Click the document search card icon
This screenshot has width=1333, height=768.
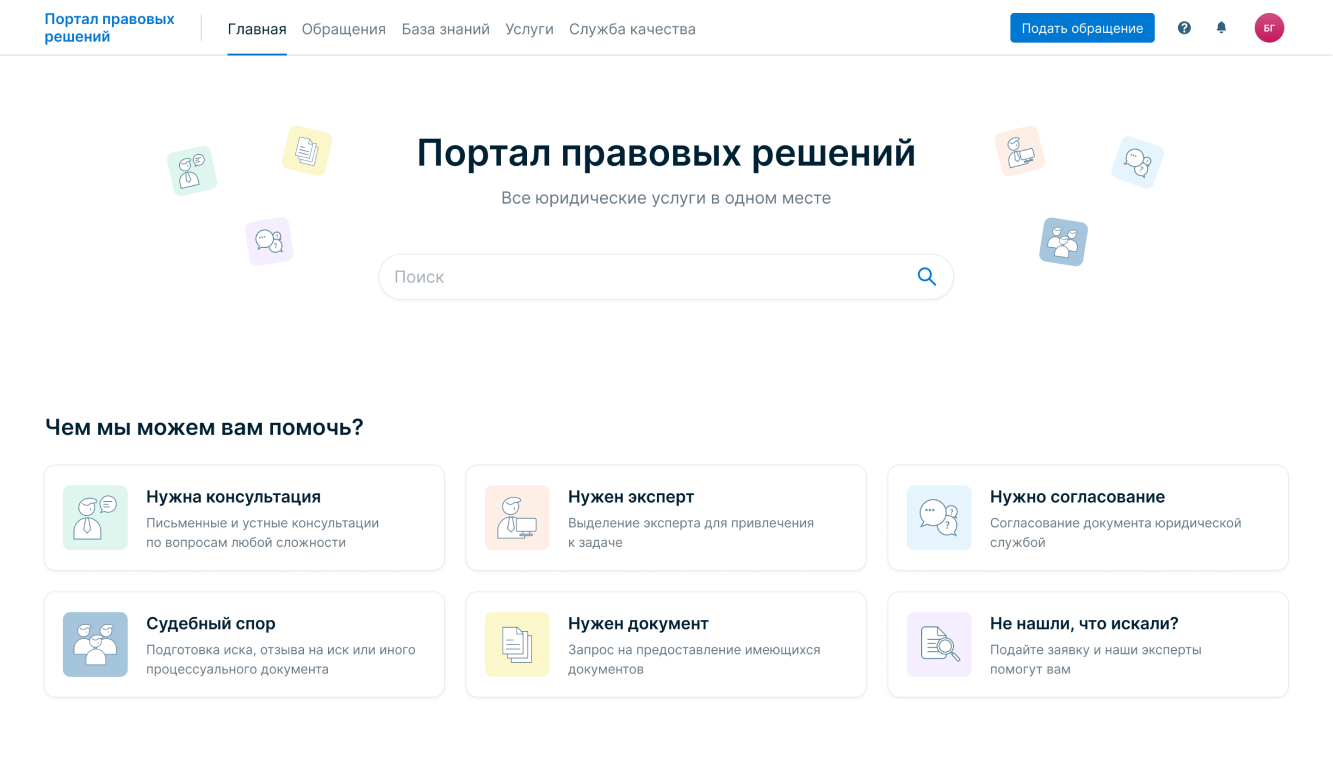(939, 644)
